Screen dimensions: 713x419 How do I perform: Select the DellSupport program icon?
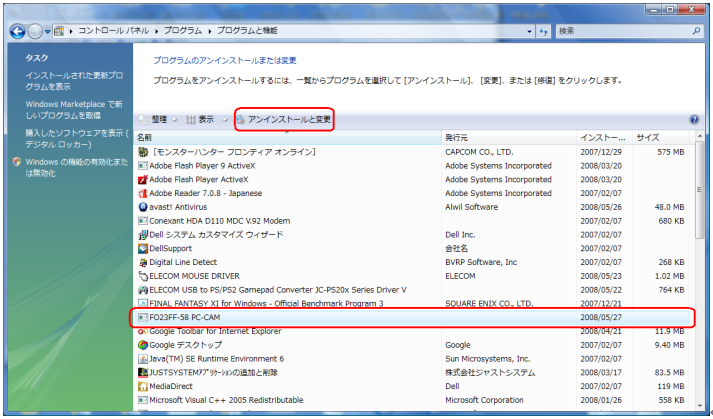pyautogui.click(x=143, y=248)
